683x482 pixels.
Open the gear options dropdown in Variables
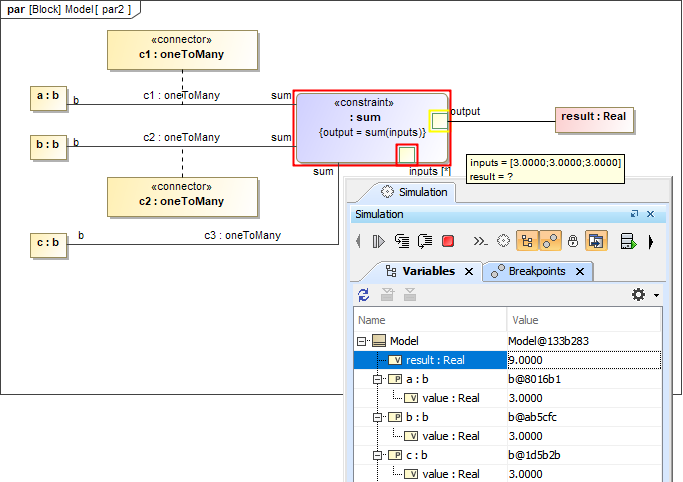(x=641, y=294)
